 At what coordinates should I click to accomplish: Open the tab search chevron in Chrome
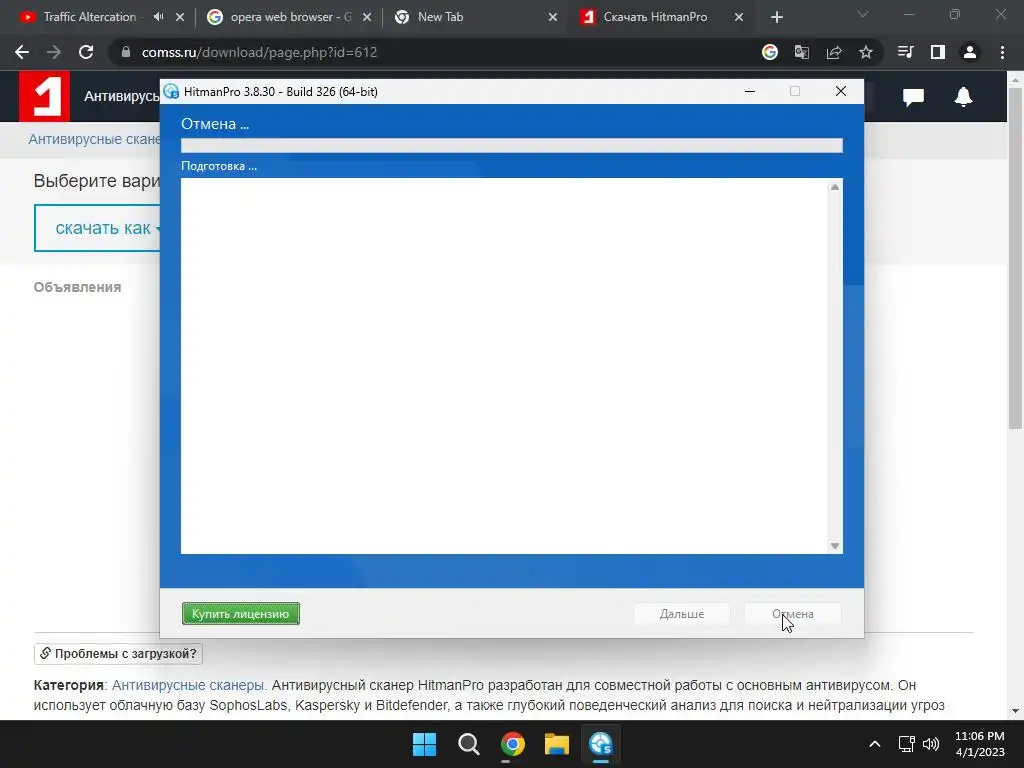click(x=863, y=14)
